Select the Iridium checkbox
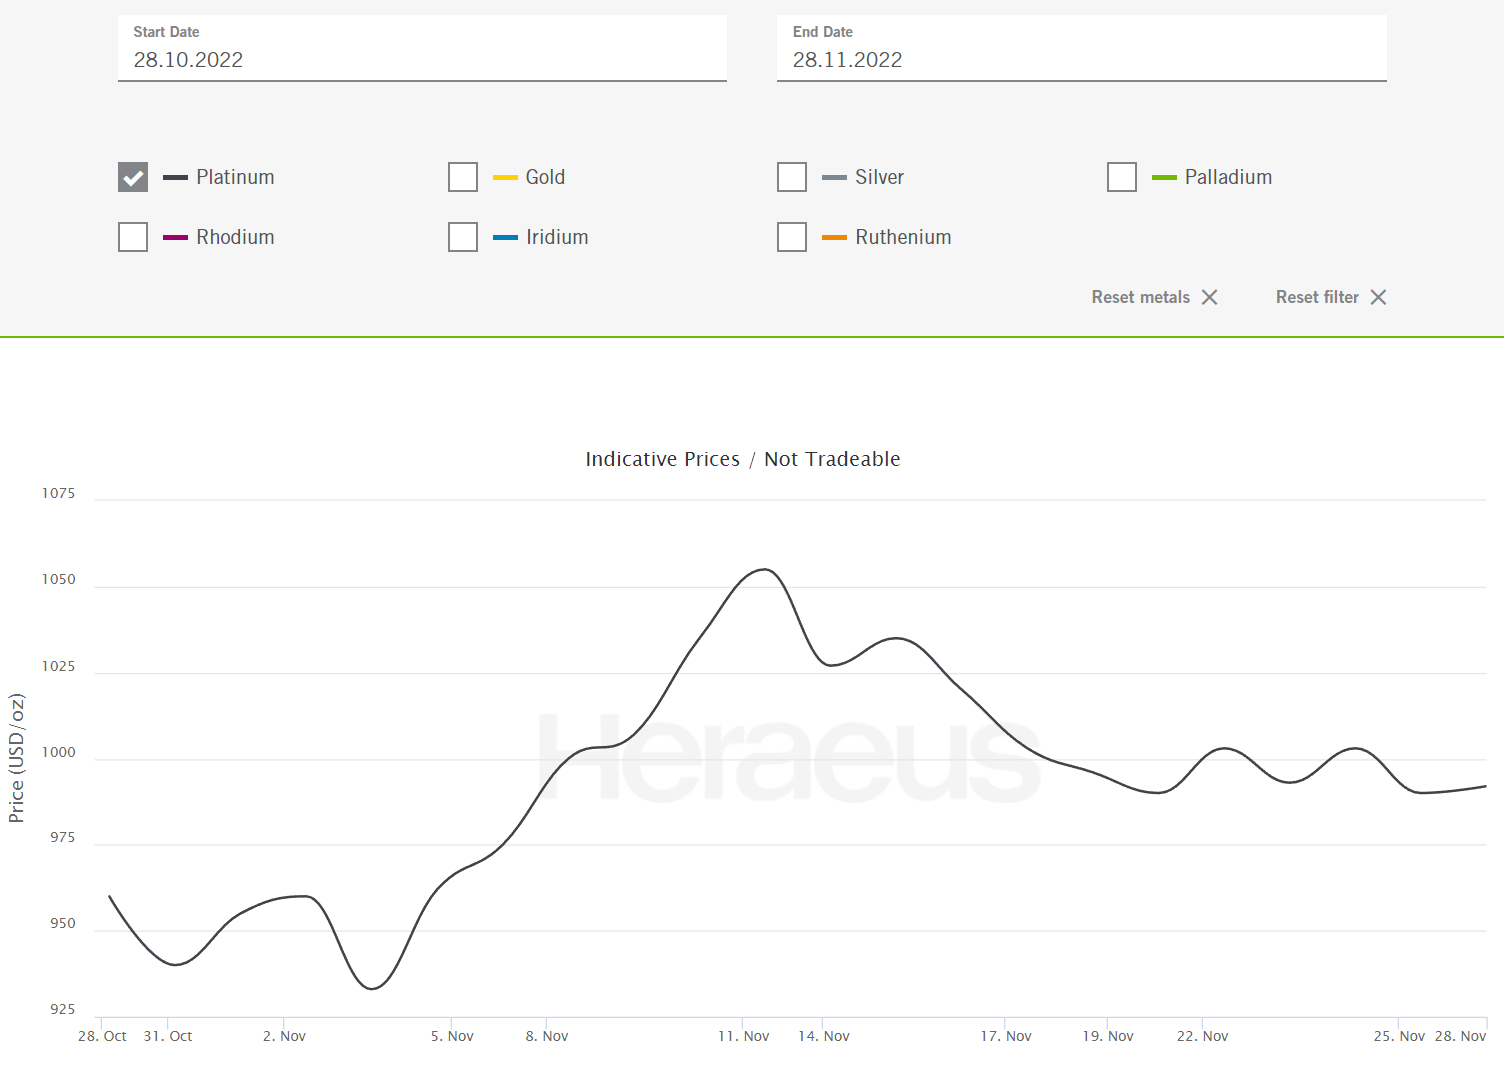Viewport: 1504px width, 1065px height. pyautogui.click(x=463, y=237)
